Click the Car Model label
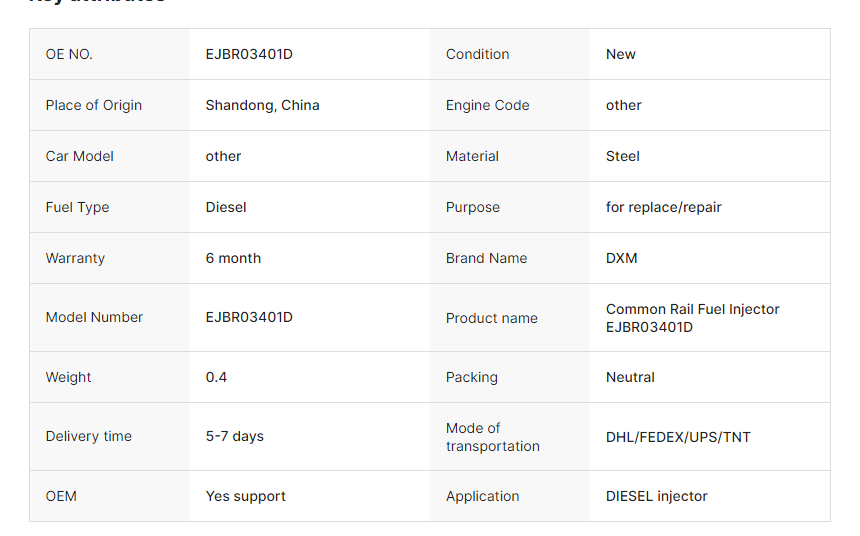Image resolution: width=860 pixels, height=536 pixels. tap(80, 156)
